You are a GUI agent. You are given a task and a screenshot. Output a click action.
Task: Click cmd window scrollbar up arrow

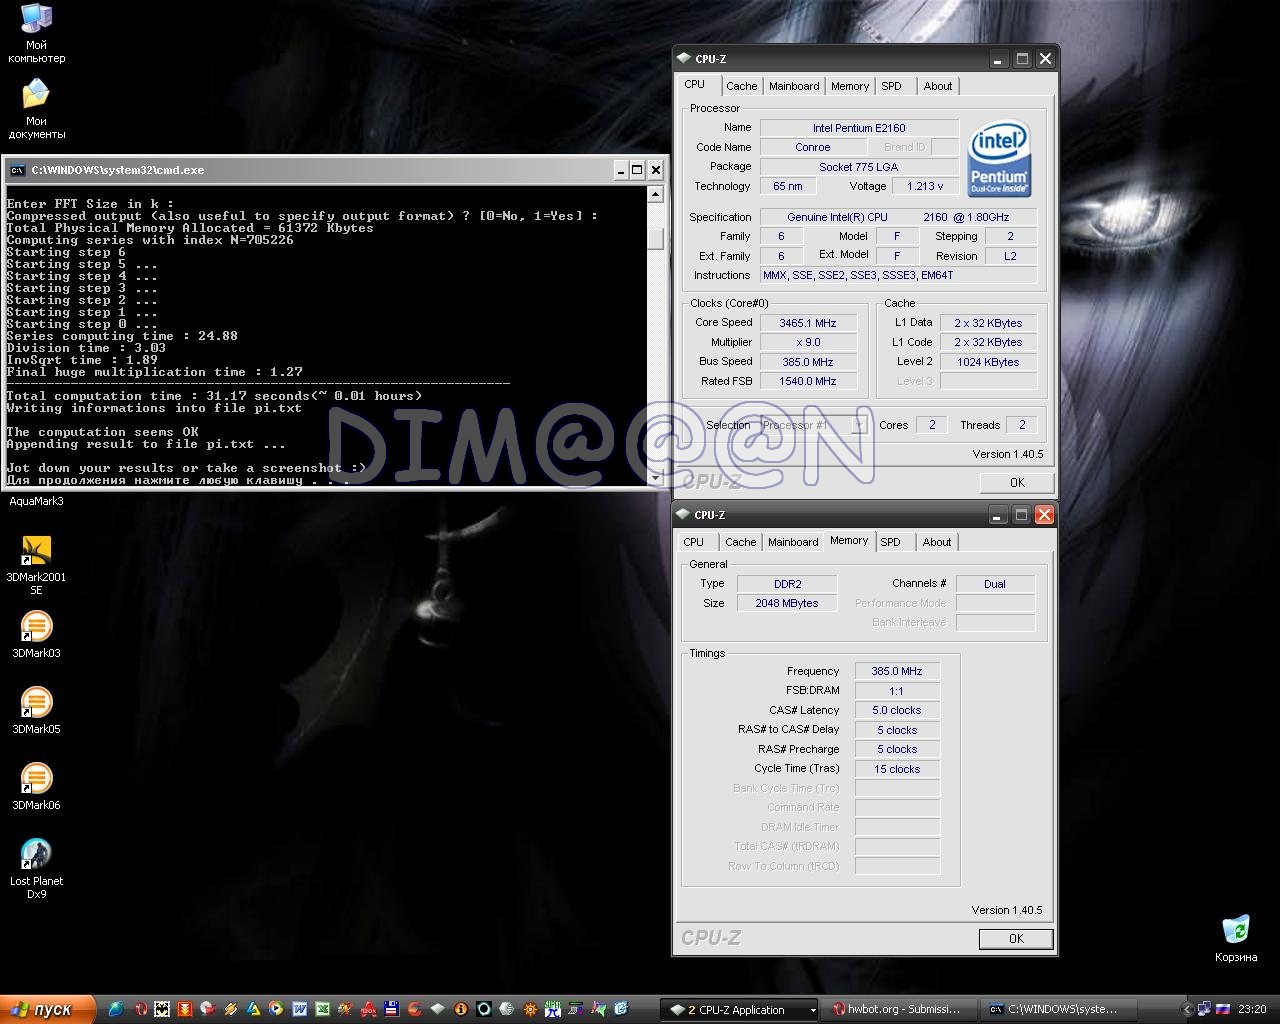(x=655, y=193)
